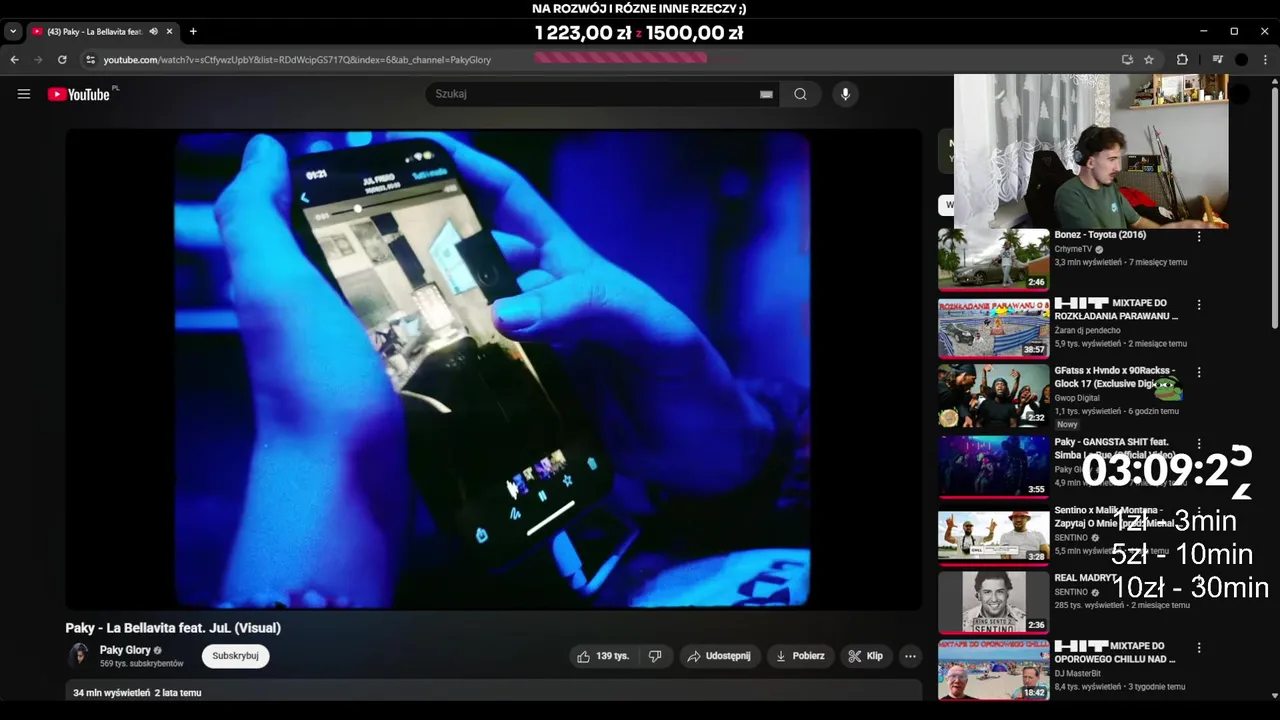Maximize the browser window
This screenshot has height=720, width=1280.
[x=1234, y=31]
